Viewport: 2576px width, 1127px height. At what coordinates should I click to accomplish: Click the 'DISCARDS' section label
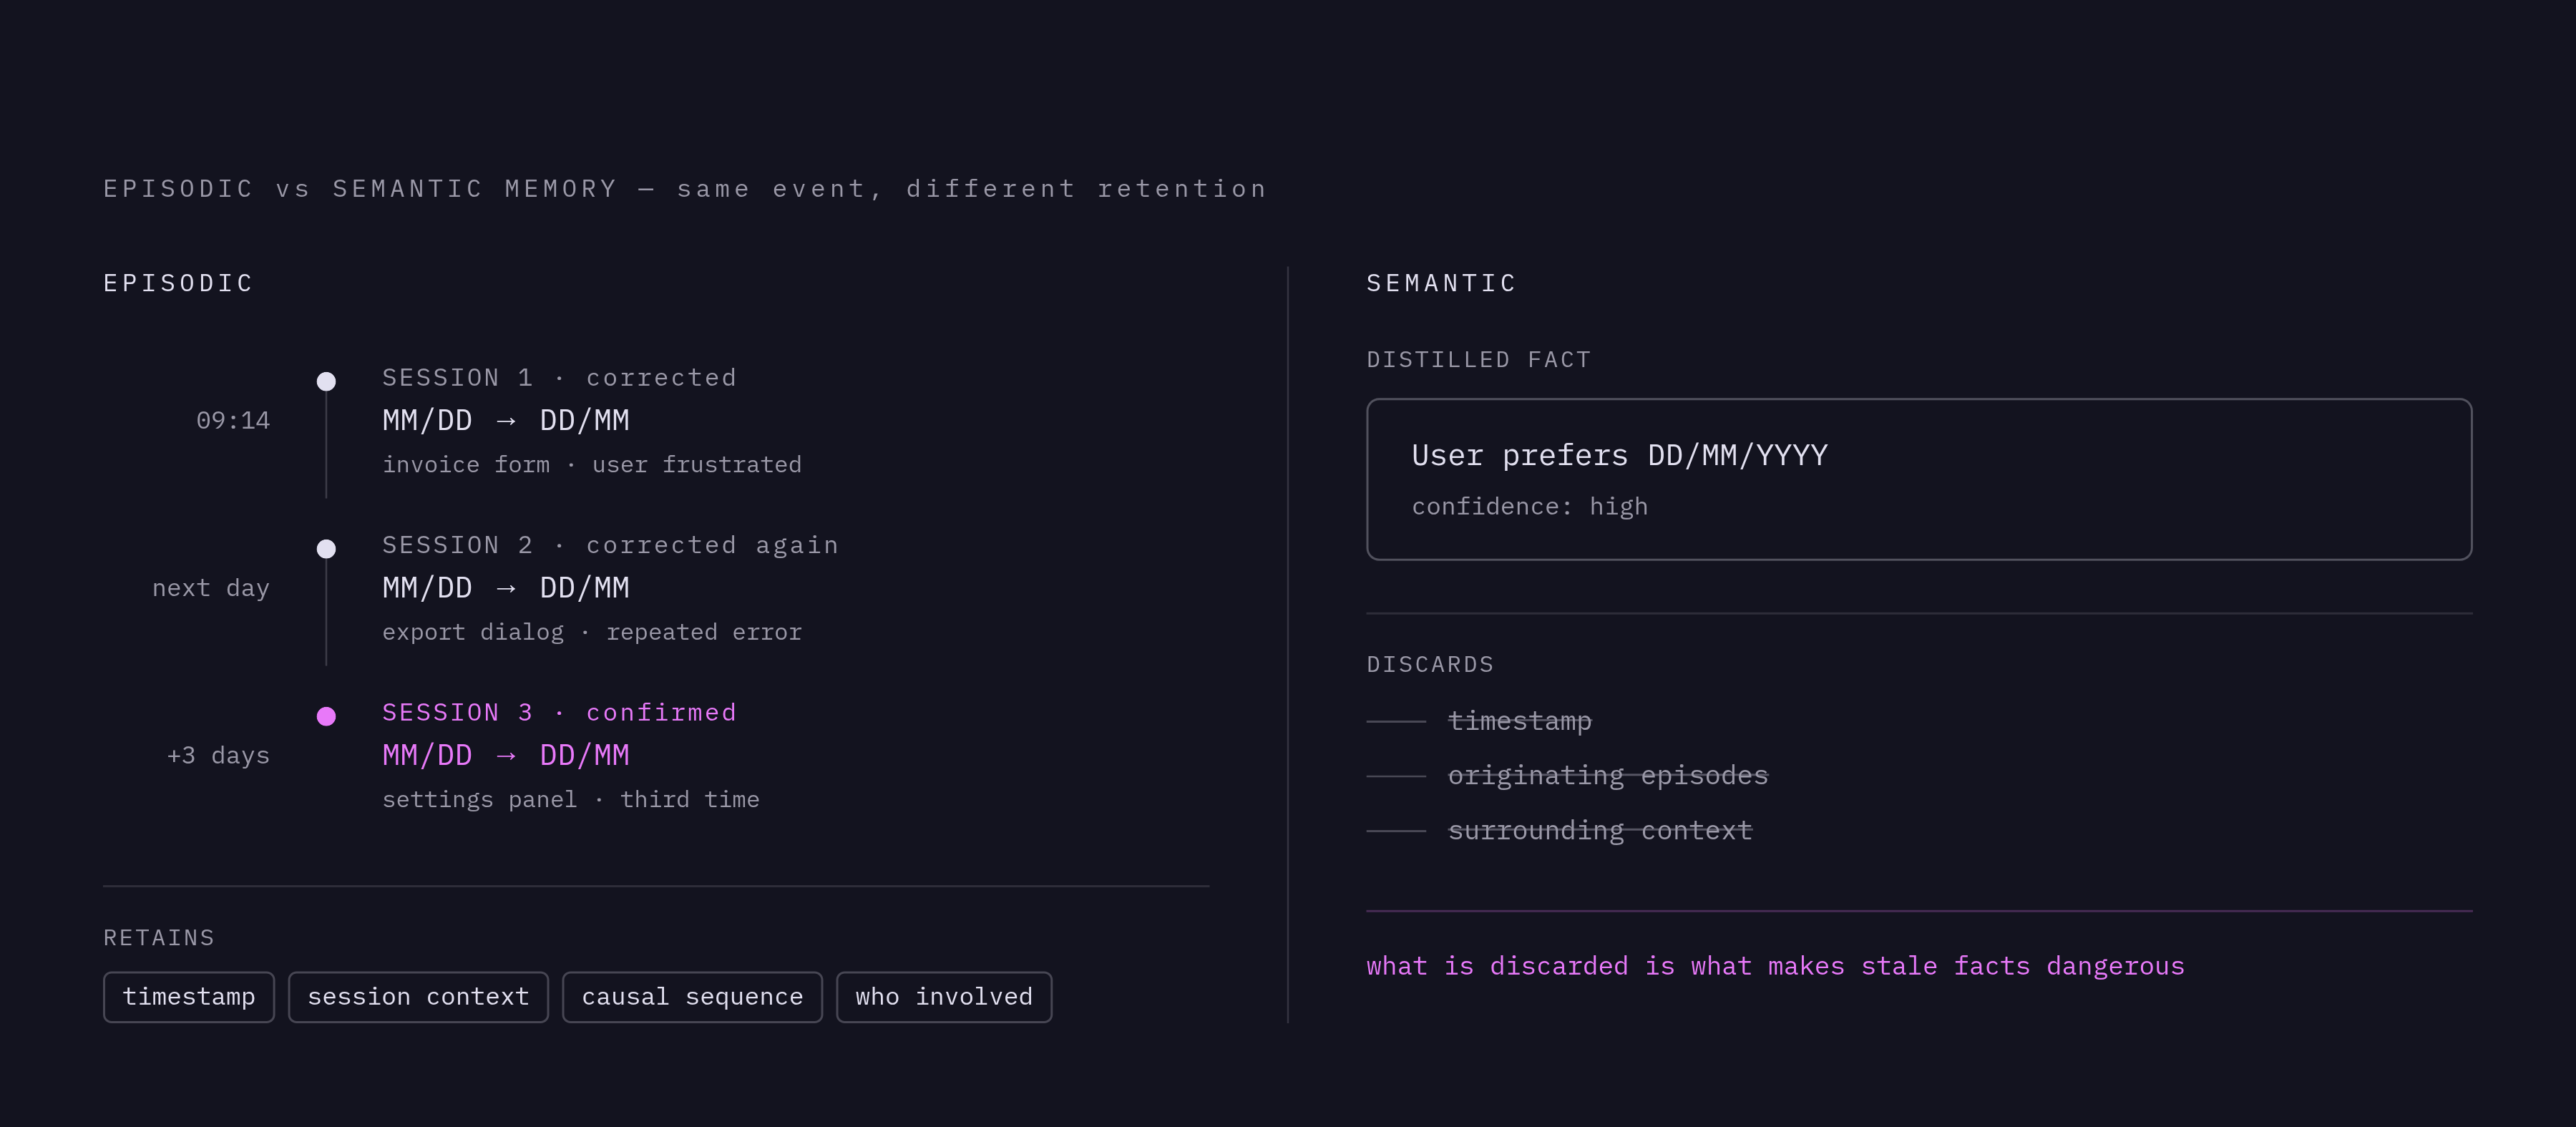click(x=1430, y=665)
